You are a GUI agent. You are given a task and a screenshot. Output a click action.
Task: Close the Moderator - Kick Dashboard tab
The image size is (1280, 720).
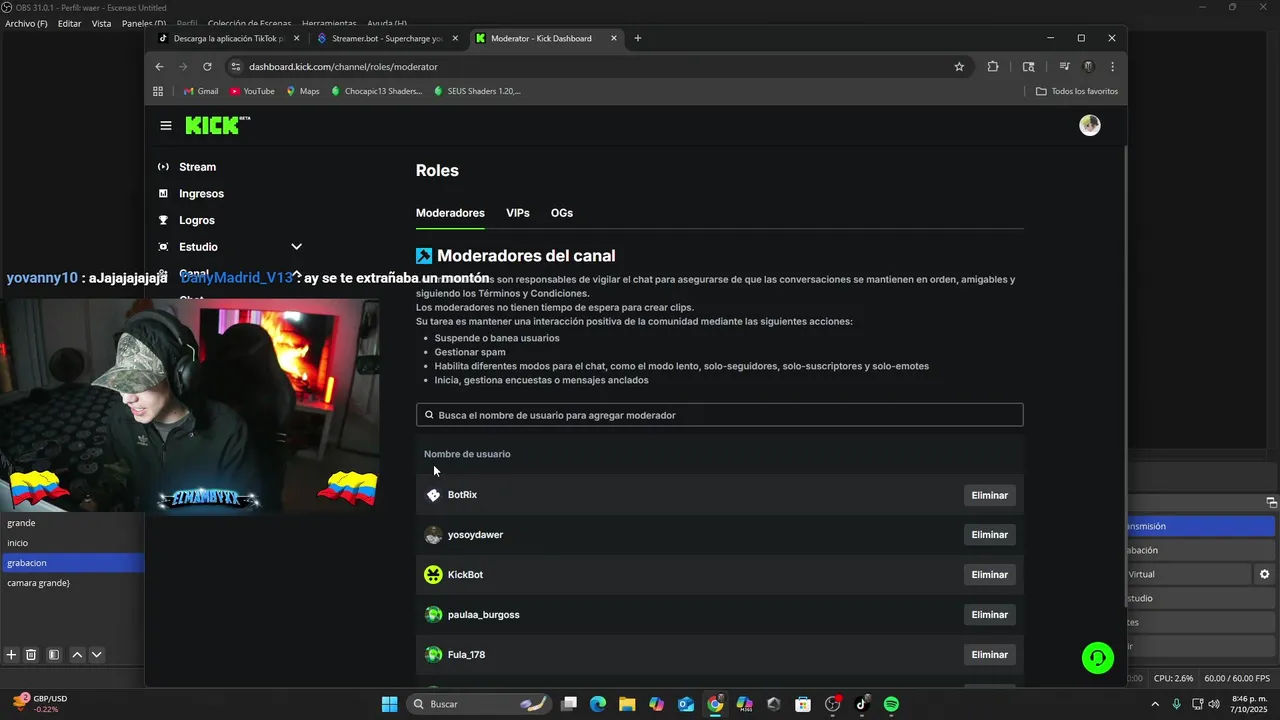coord(612,38)
